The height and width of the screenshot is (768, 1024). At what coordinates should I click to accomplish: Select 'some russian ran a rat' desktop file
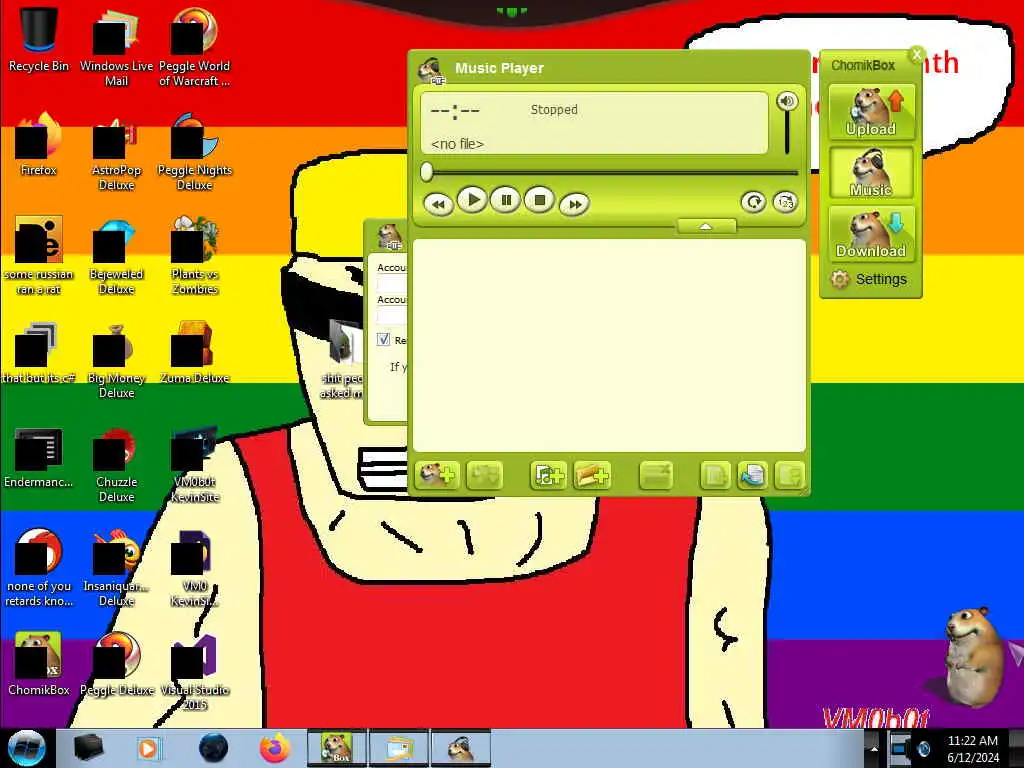coord(39,255)
